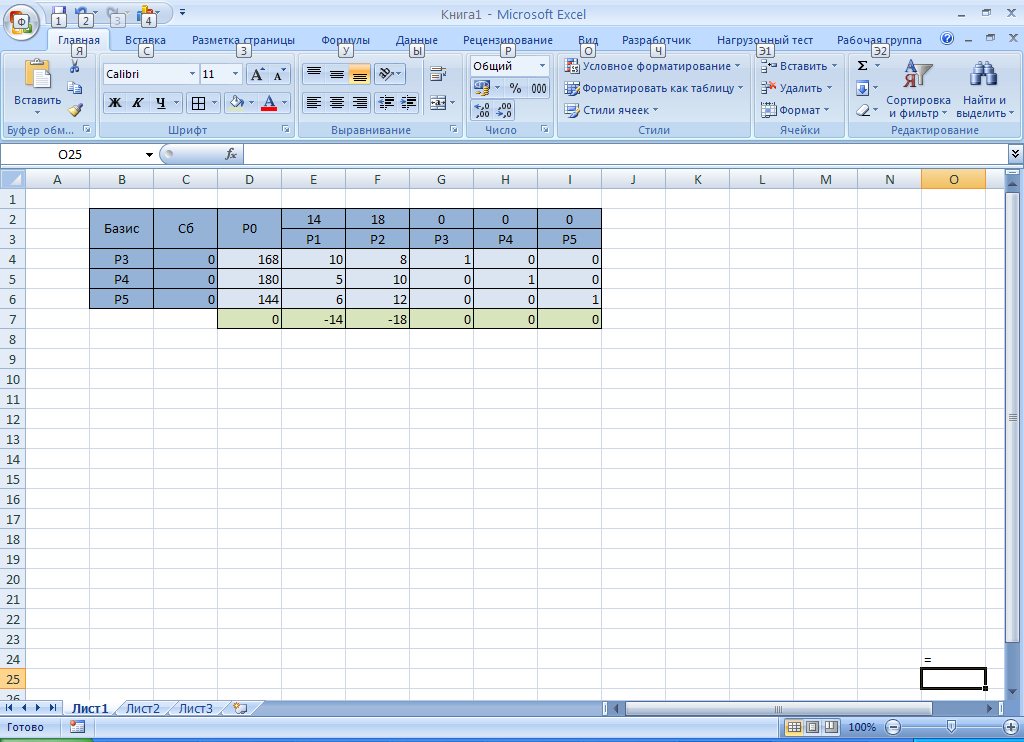Viewport: 1024px width, 742px height.
Task: Click zoom in plus button
Action: (x=1010, y=727)
